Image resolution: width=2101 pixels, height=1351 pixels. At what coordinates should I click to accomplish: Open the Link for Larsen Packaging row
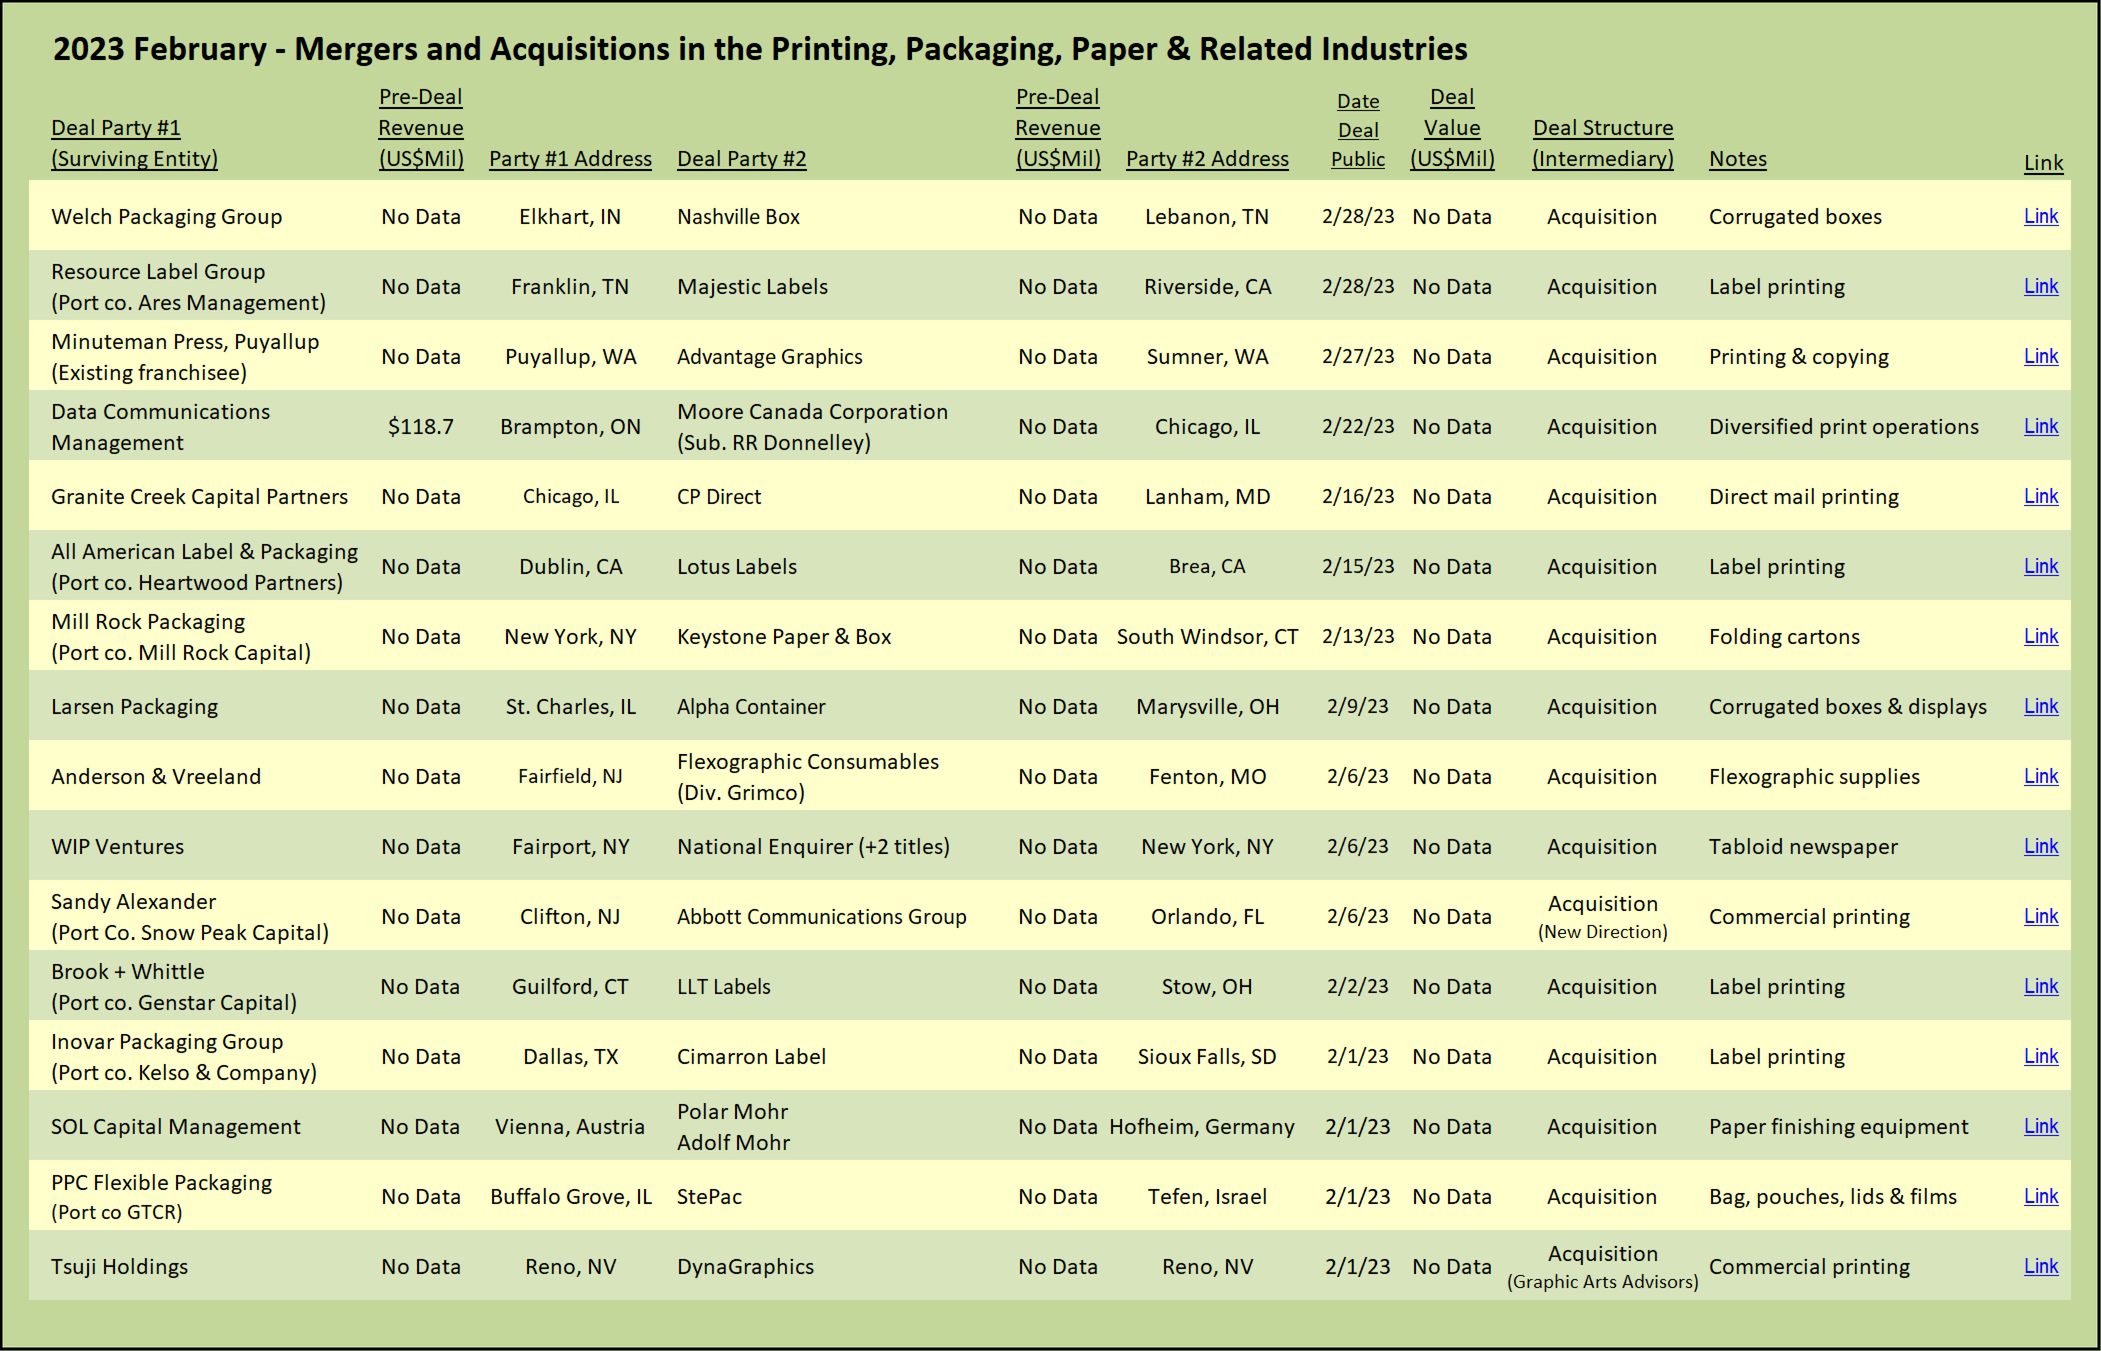pos(2040,706)
